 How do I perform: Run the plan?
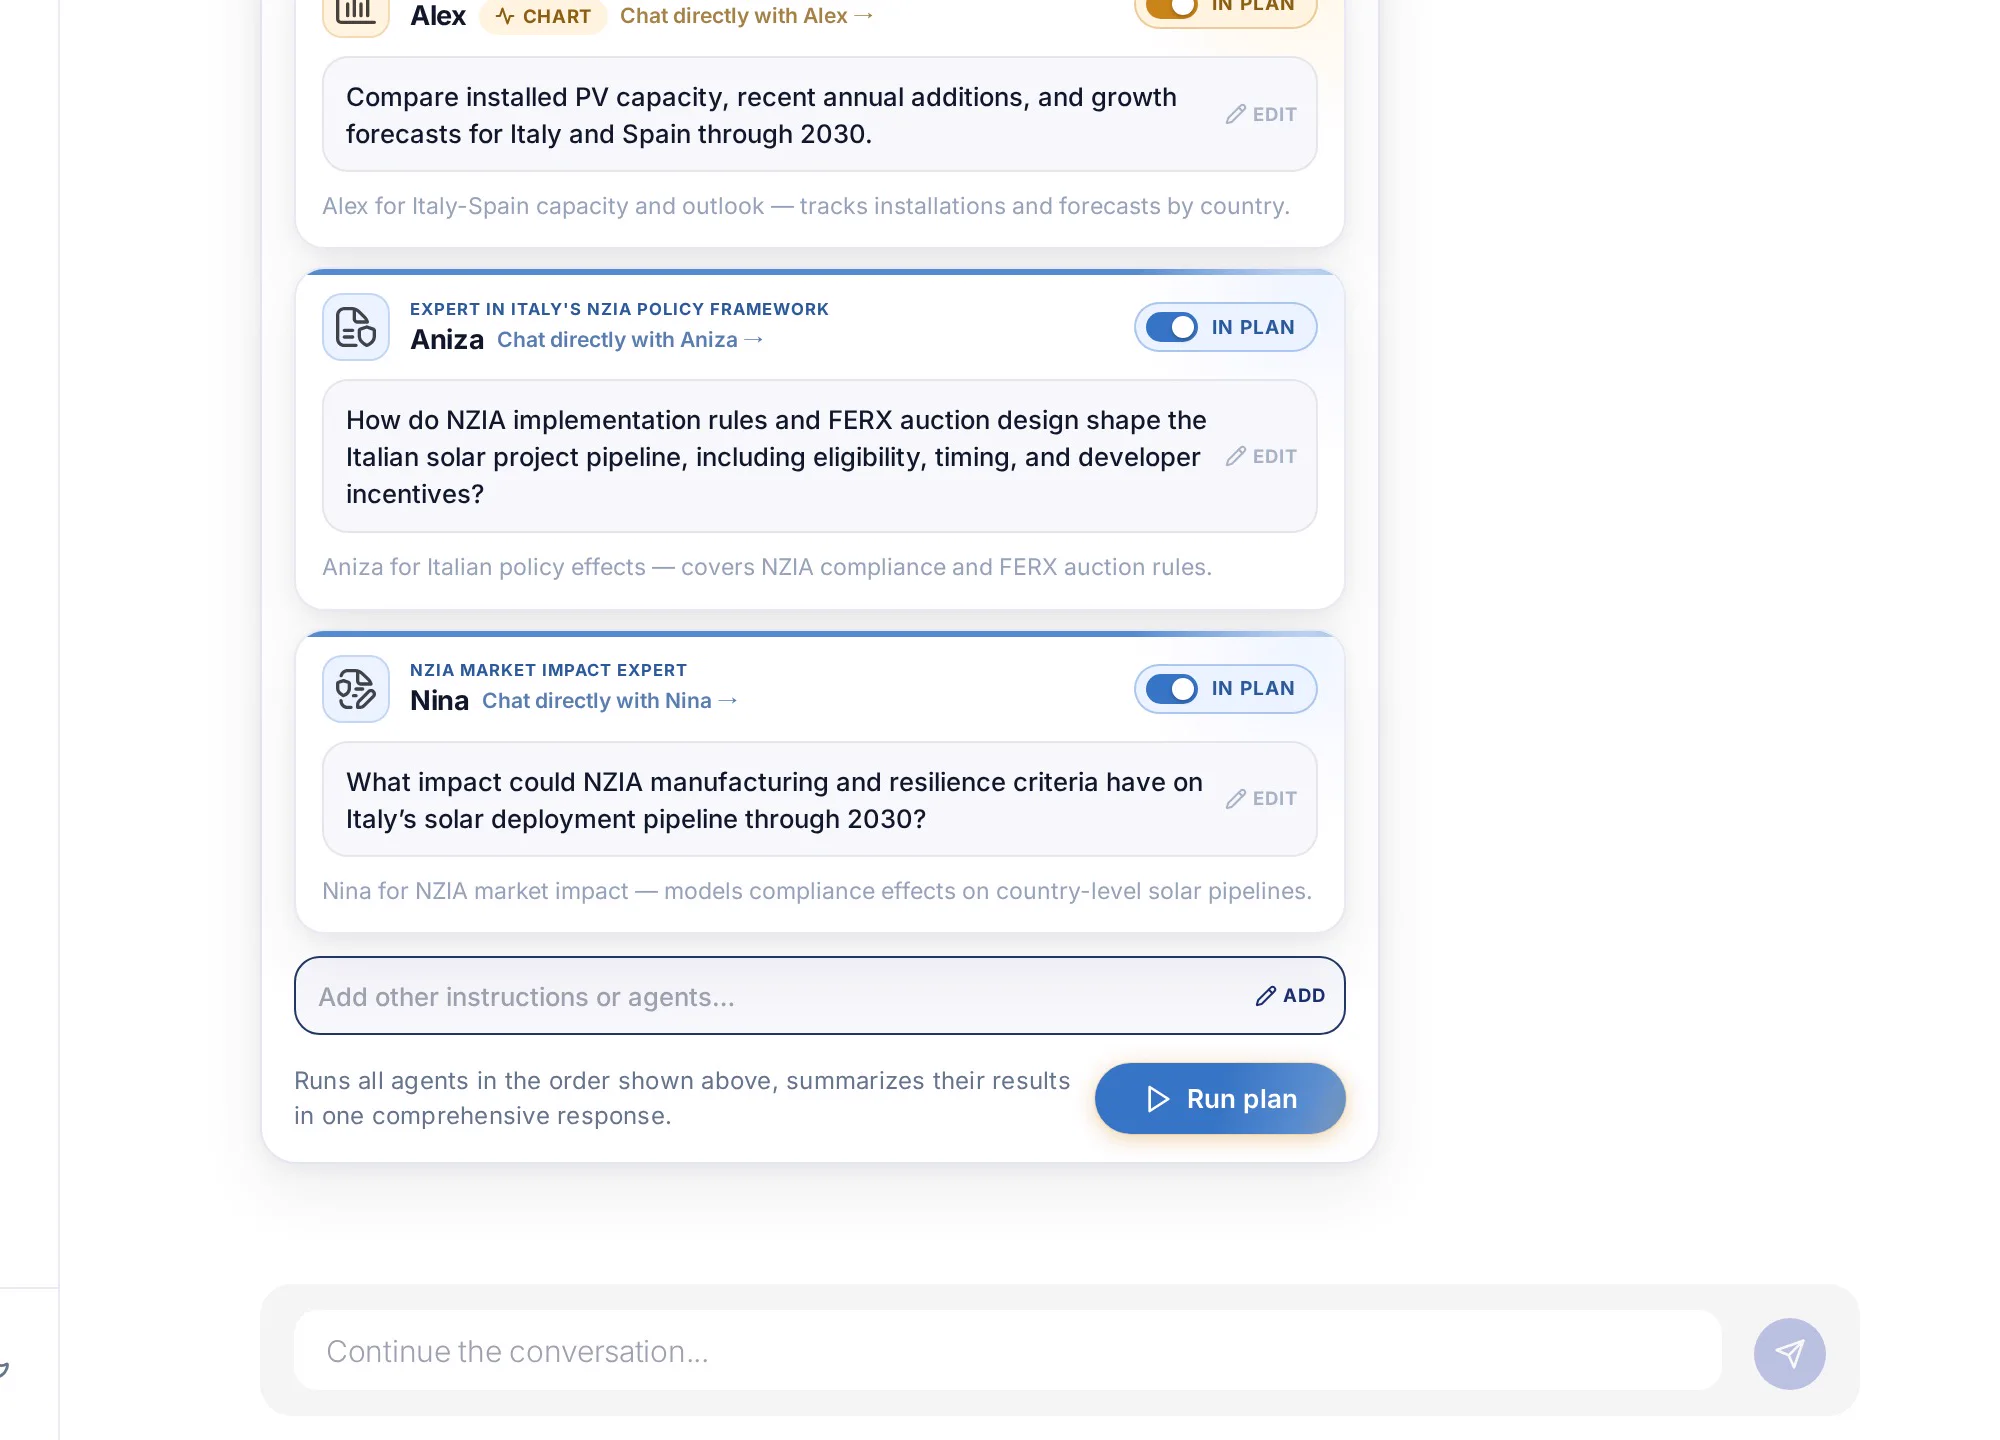coord(1220,1098)
